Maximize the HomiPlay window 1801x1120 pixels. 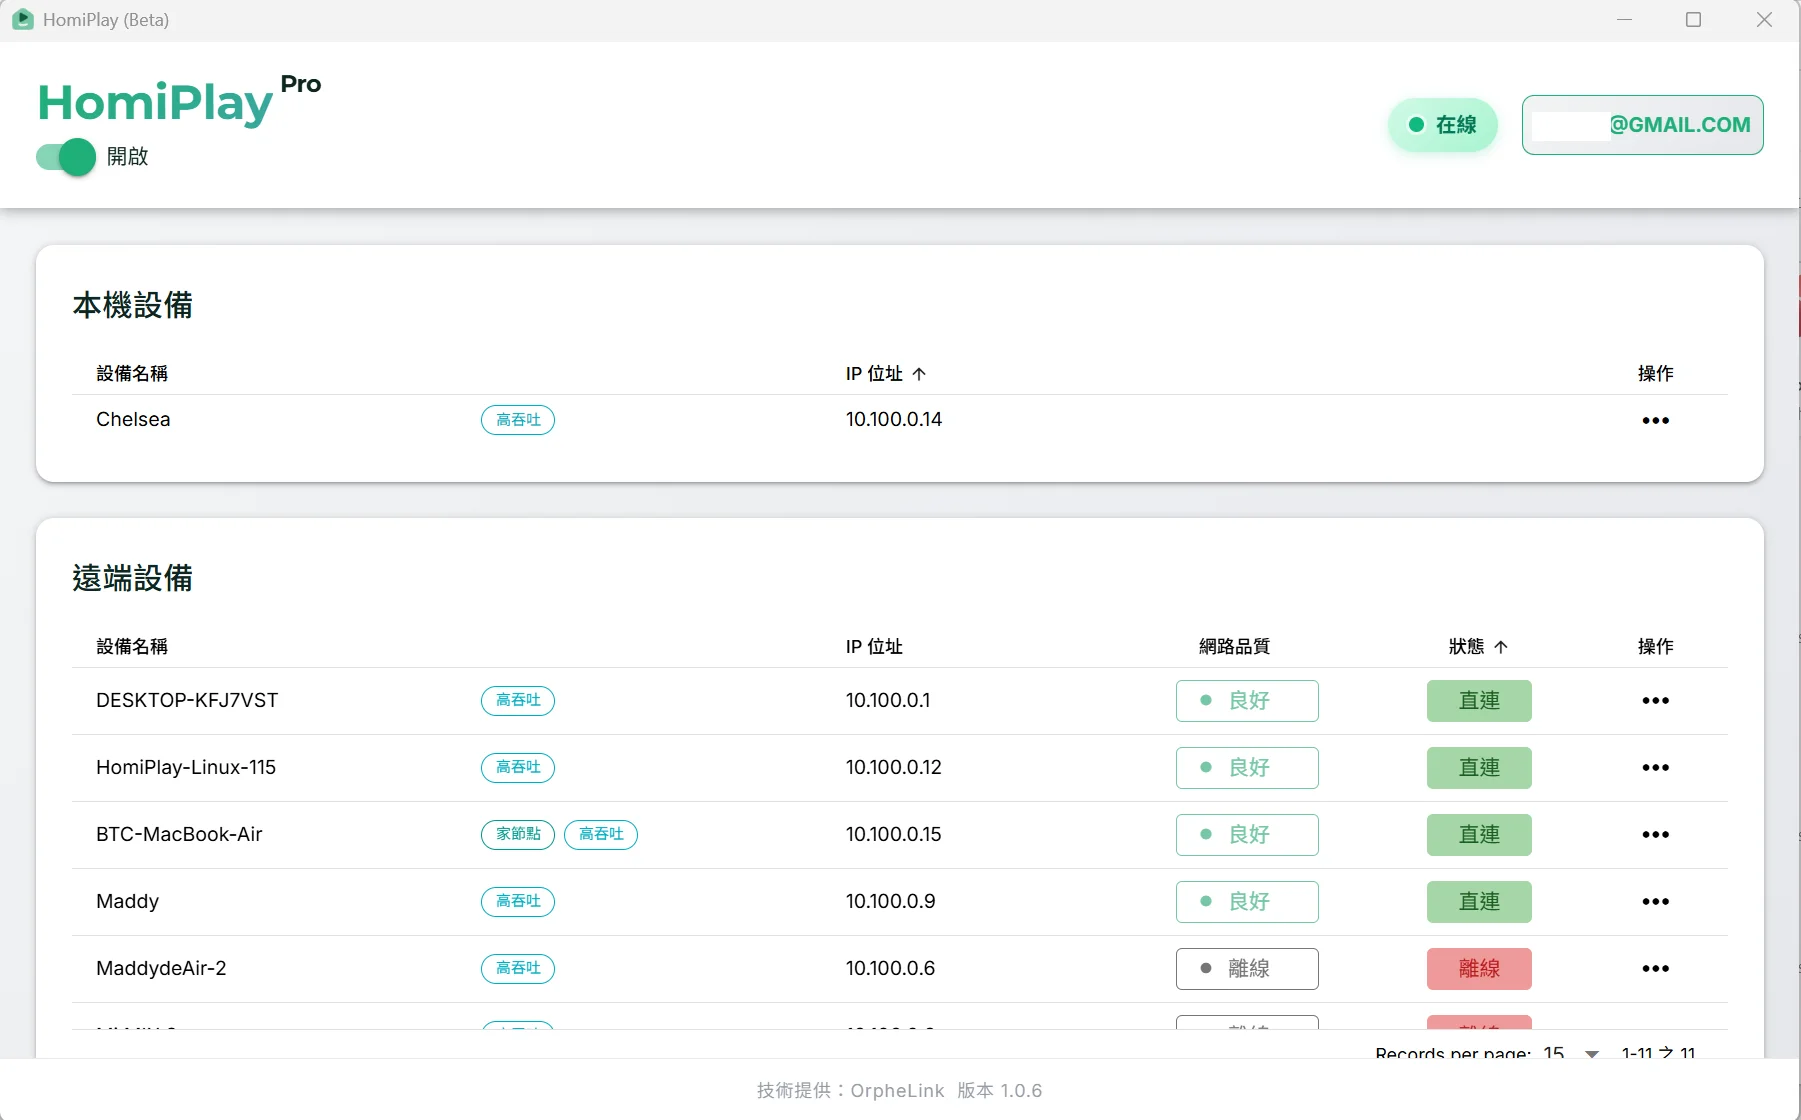pos(1693,20)
